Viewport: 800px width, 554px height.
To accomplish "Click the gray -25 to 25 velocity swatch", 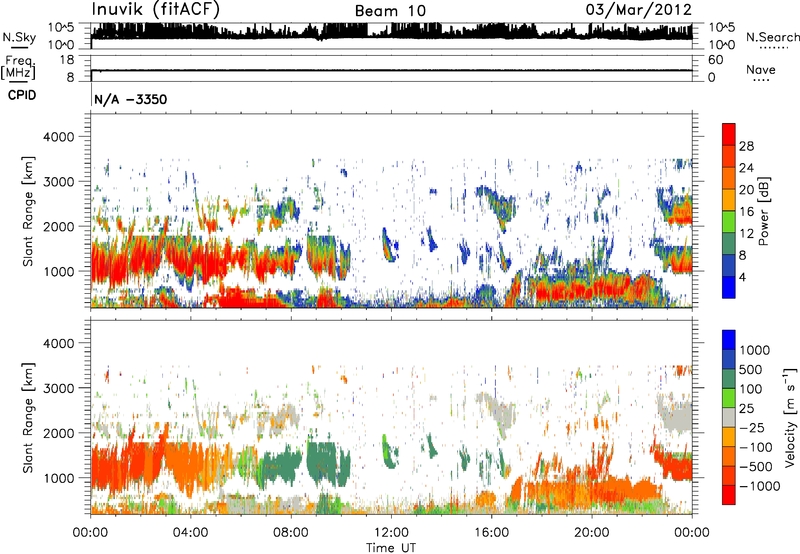I will (729, 417).
